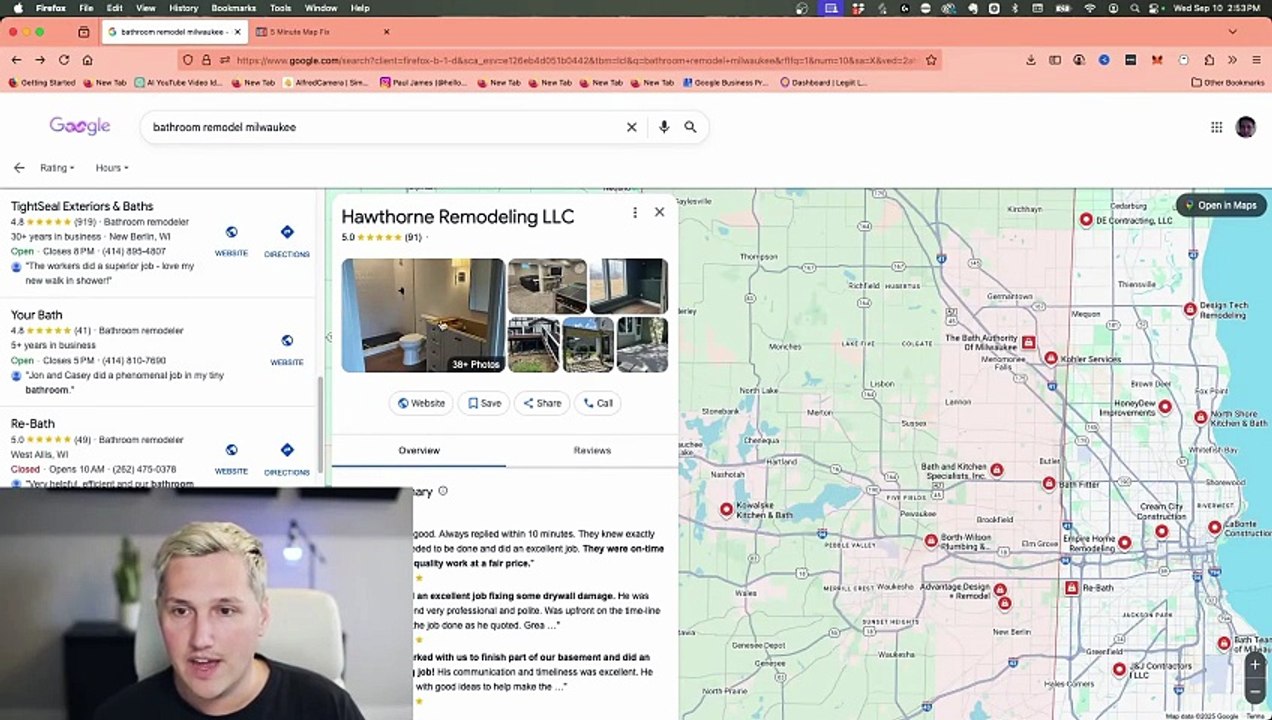The height and width of the screenshot is (720, 1272).
Task: Click the Kohler Services map pin
Action: click(1051, 358)
